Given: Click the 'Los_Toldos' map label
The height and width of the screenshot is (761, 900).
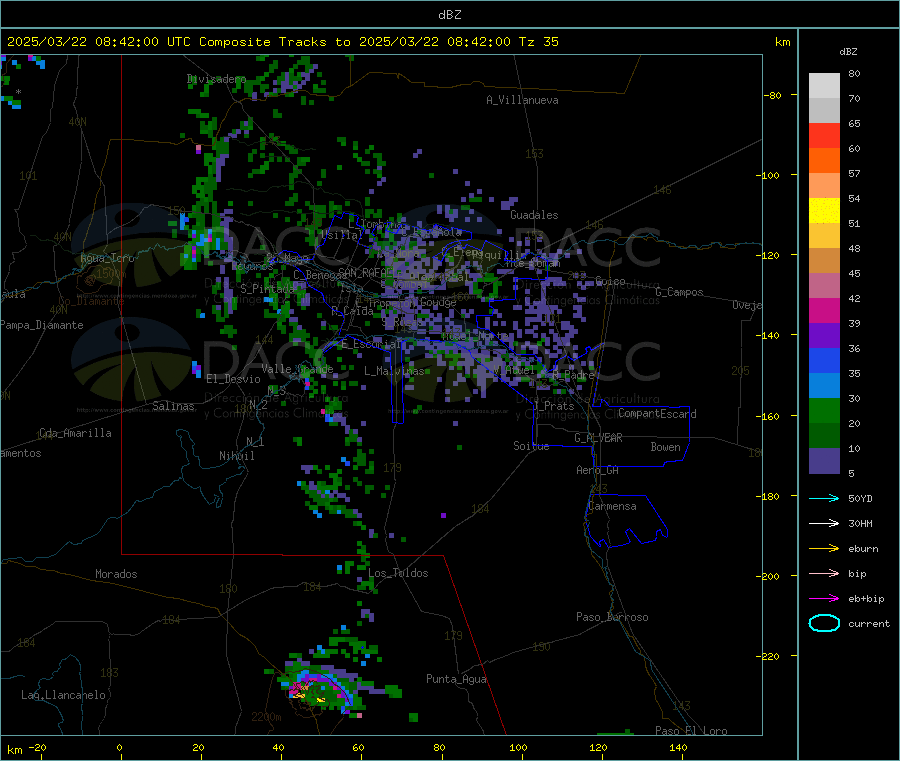Looking at the screenshot, I should click(x=398, y=573).
